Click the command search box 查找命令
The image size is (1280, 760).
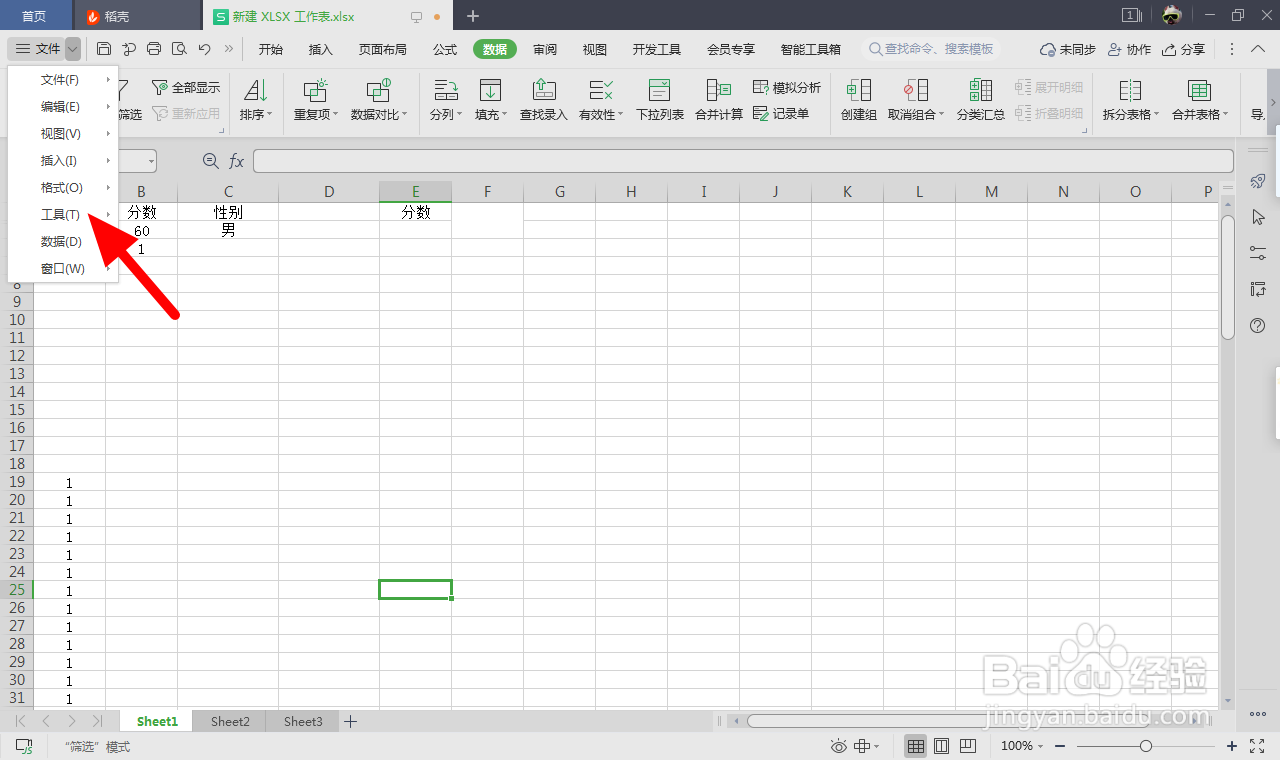(x=931, y=49)
